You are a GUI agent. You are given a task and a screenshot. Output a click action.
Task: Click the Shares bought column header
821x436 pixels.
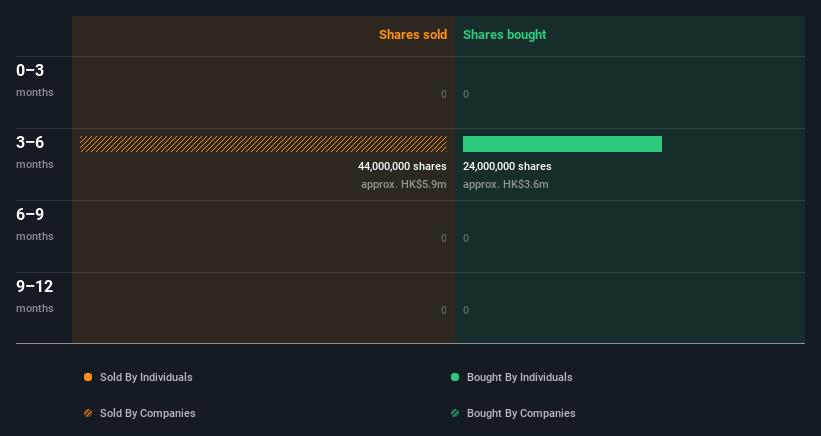pos(504,35)
